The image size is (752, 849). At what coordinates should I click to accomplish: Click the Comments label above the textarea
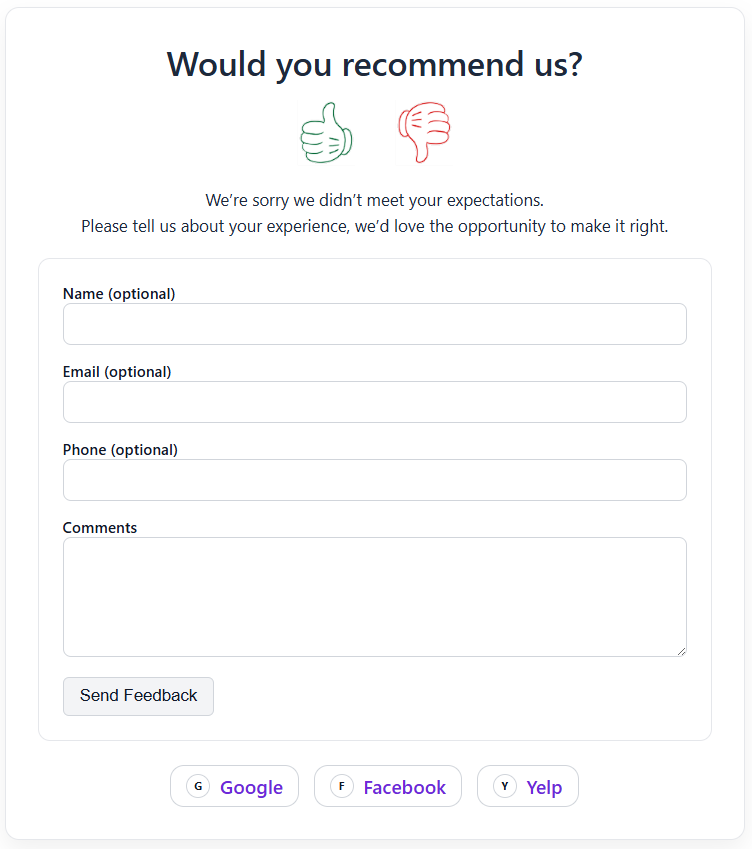pyautogui.click(x=99, y=528)
